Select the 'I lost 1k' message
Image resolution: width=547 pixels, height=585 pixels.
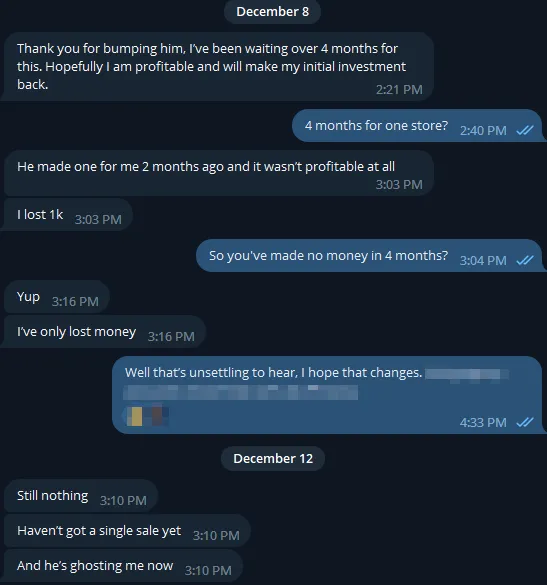(67, 214)
